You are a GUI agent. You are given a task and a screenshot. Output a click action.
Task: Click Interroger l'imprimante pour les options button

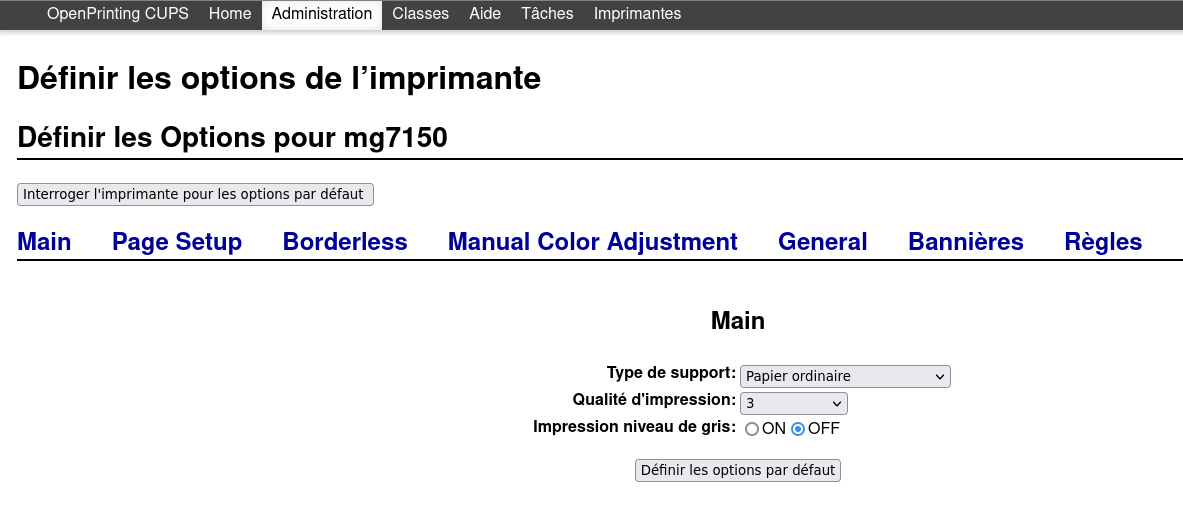[x=195, y=194]
